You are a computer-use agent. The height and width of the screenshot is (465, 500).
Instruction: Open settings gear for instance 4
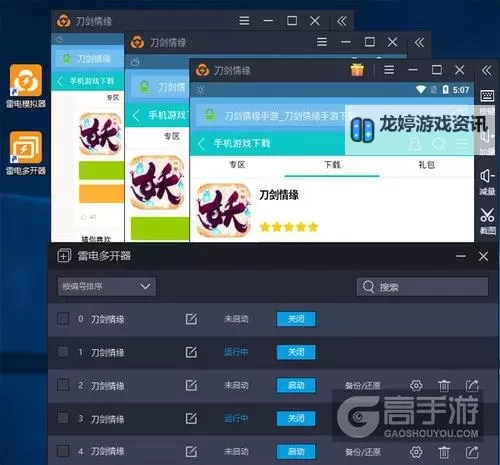pyautogui.click(x=416, y=452)
